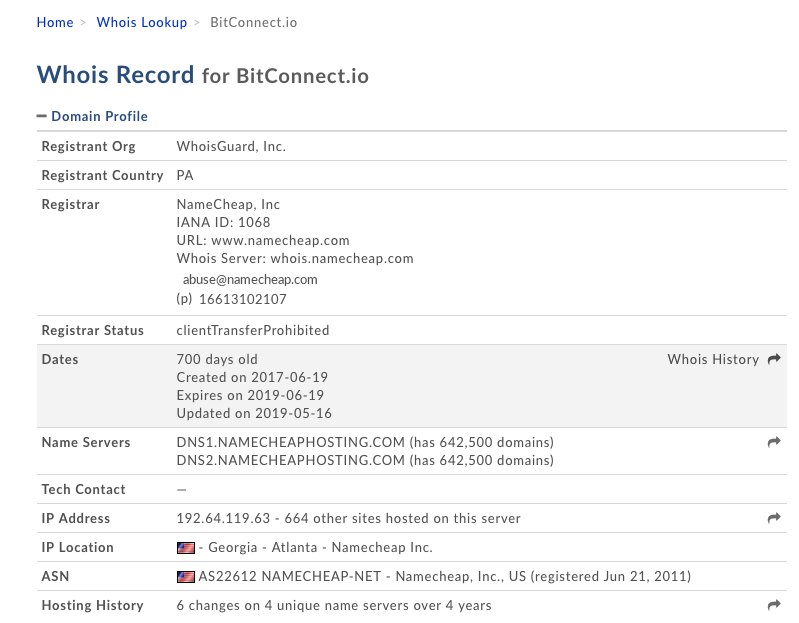Screen dimensions: 799x623
Task: Click the US flag in ASN row
Action: [x=185, y=577]
